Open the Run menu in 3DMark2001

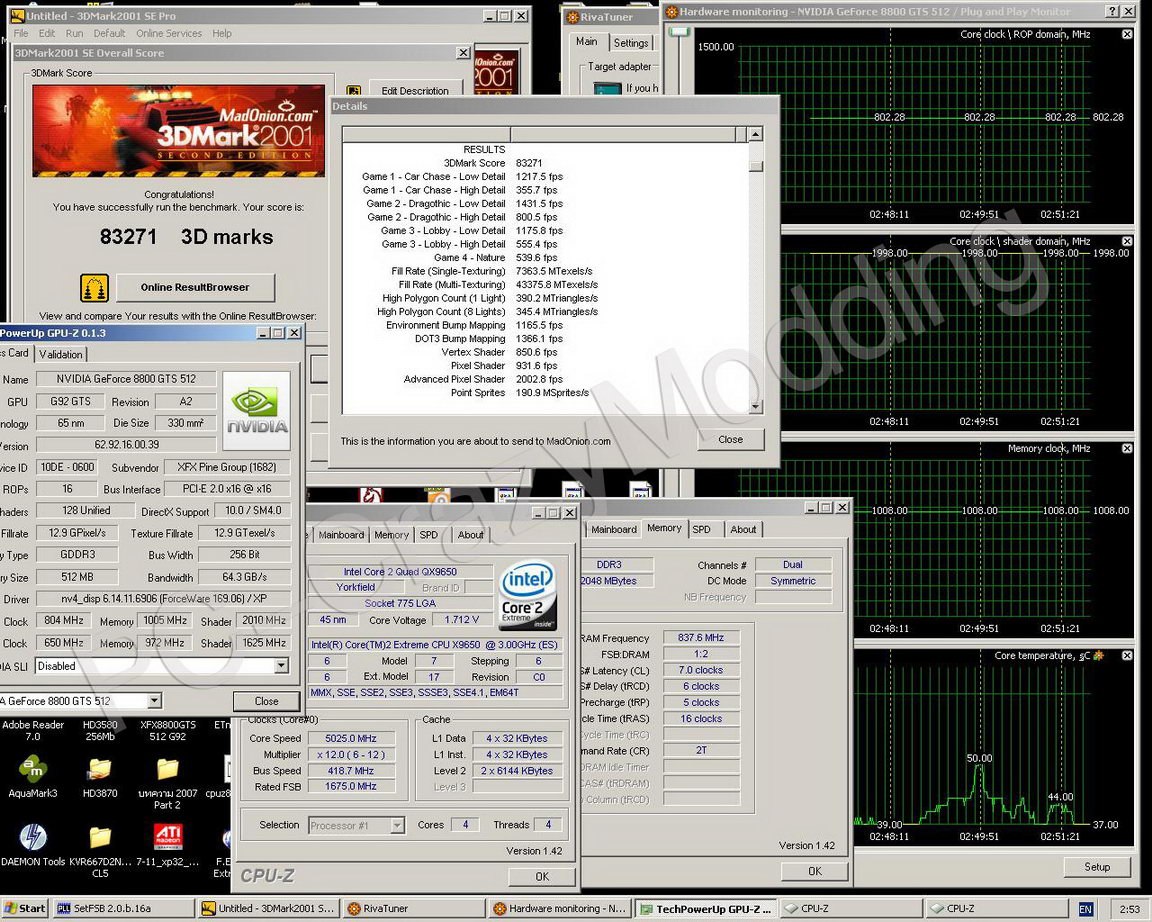[x=74, y=33]
